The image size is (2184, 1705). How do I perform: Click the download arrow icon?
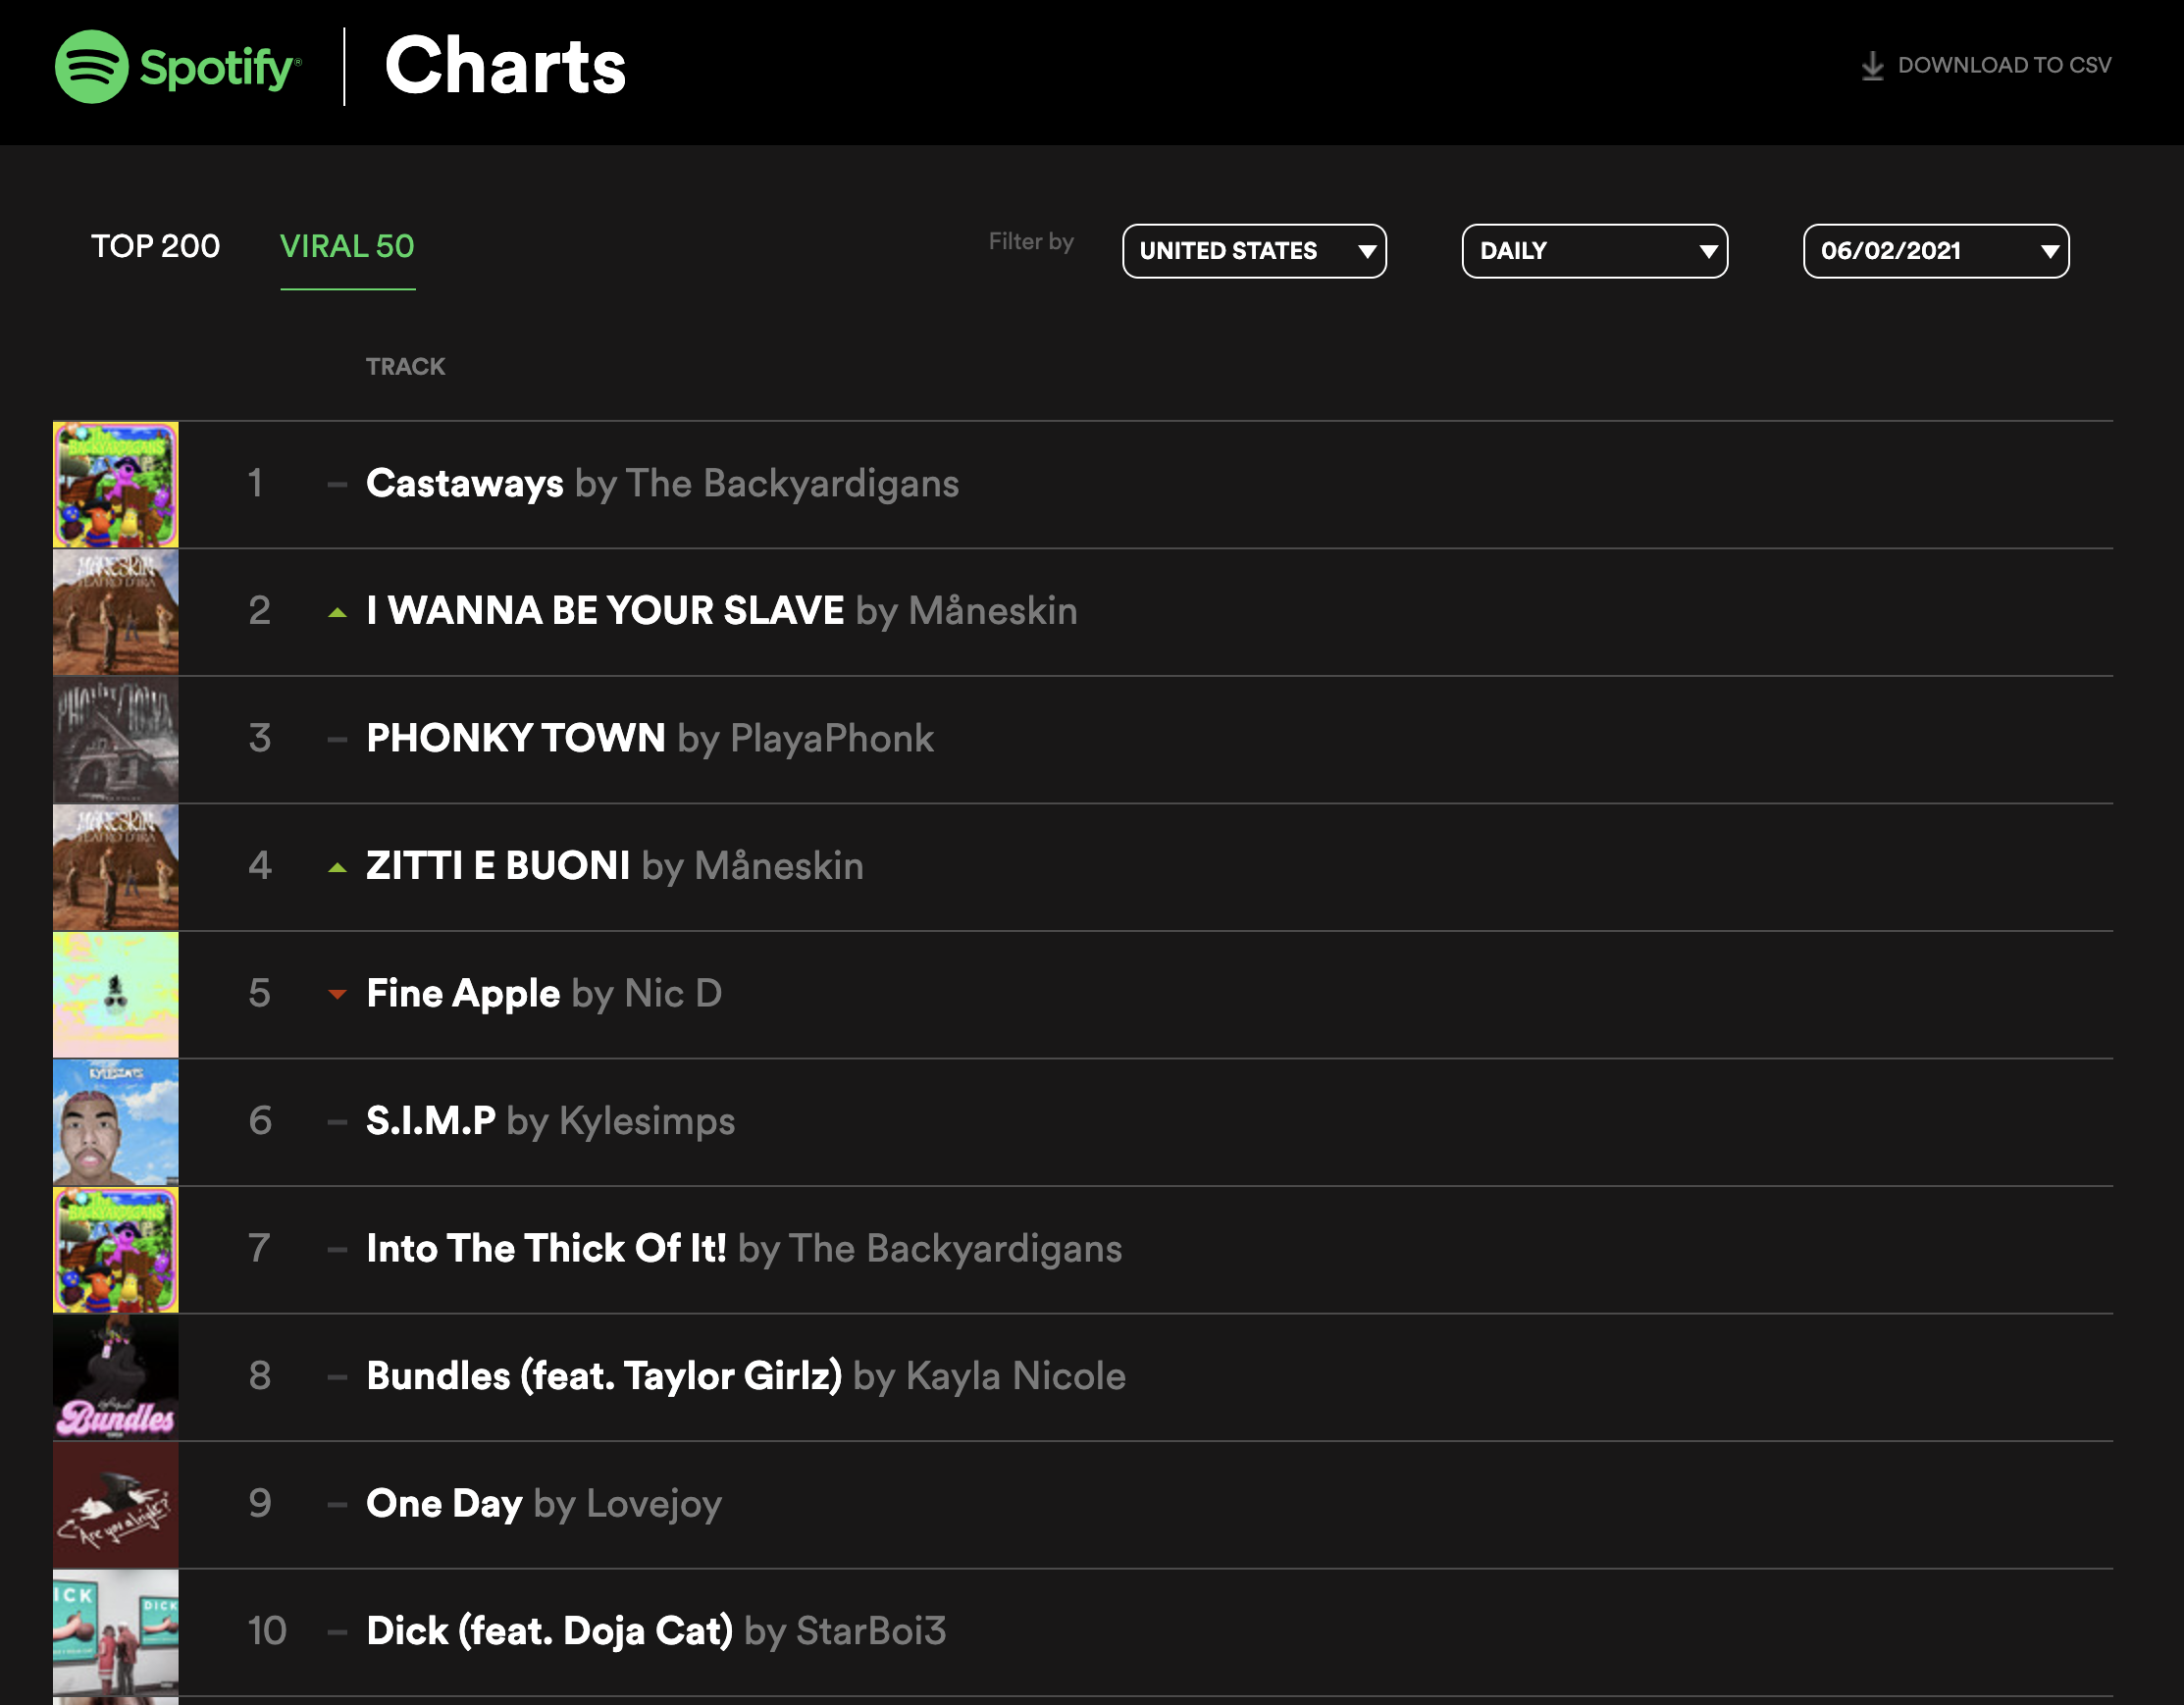click(x=1872, y=66)
